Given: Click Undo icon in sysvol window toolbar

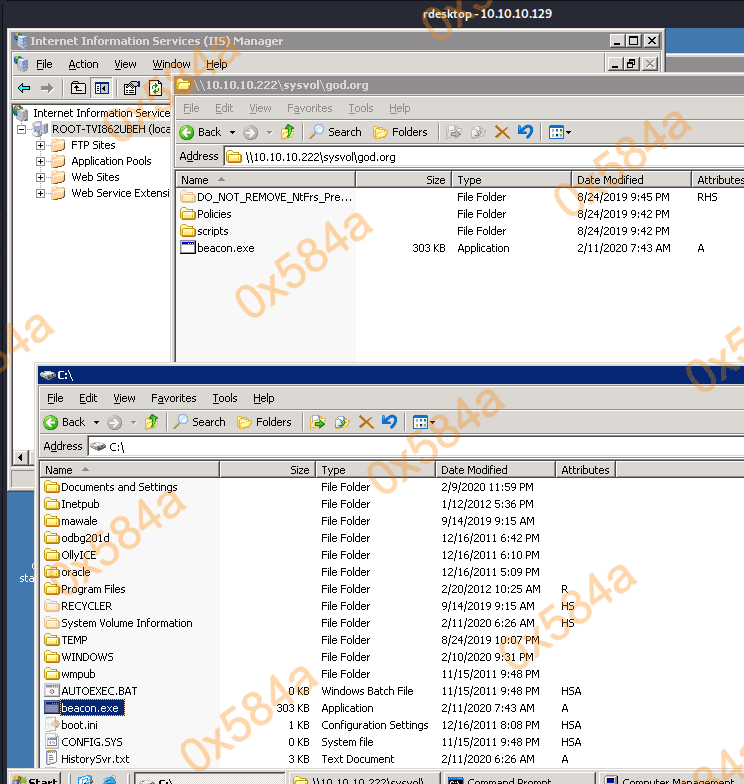Looking at the screenshot, I should point(525,132).
